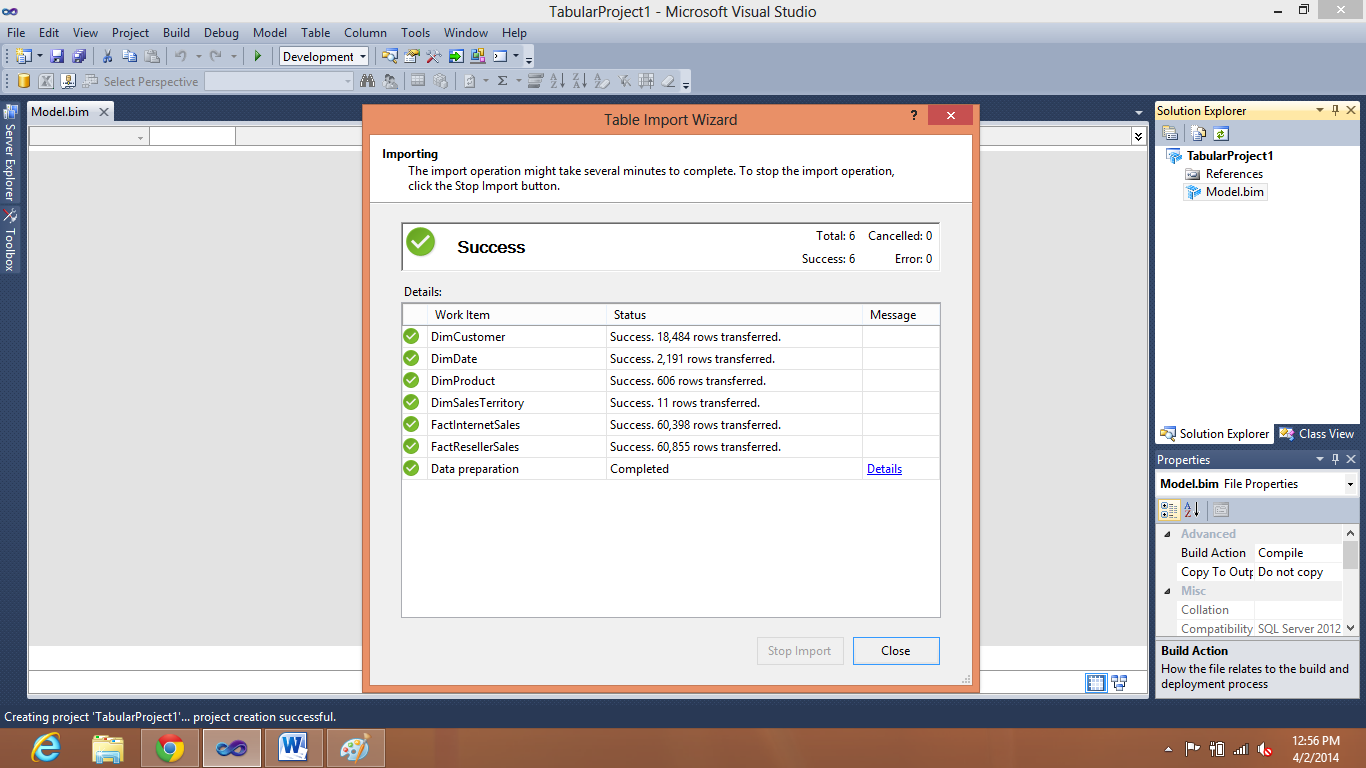Open Google Chrome from the taskbar
Image resolution: width=1366 pixels, height=768 pixels.
click(x=170, y=747)
